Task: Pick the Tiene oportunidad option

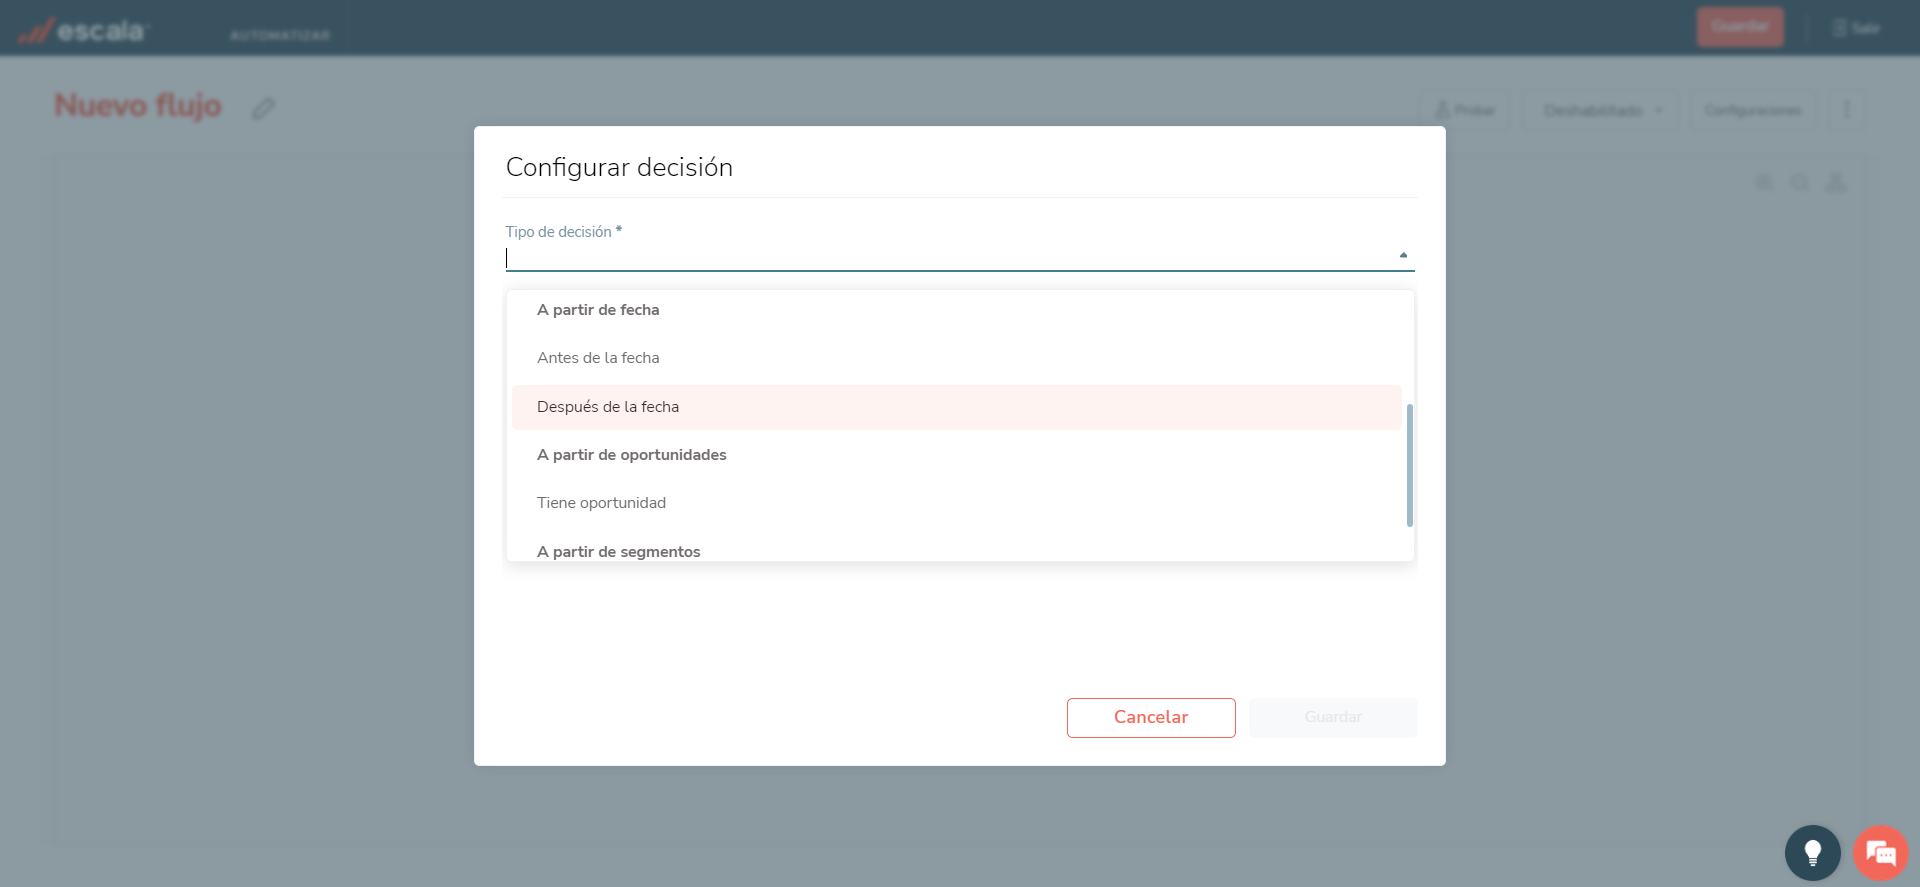Action: [601, 503]
